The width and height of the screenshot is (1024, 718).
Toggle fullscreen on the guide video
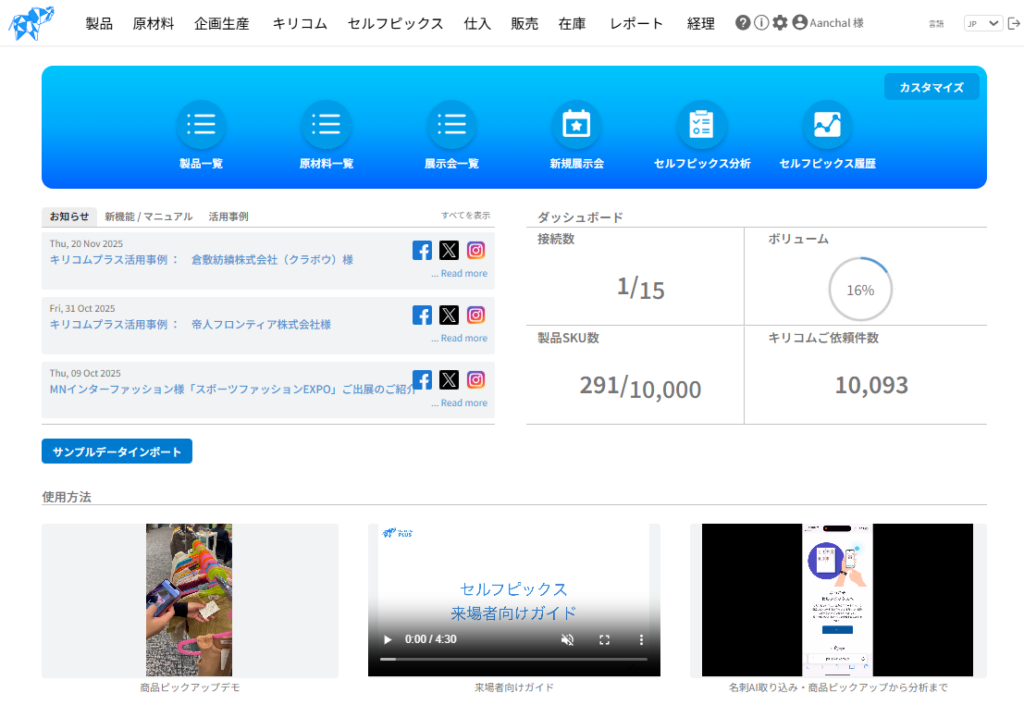pyautogui.click(x=604, y=639)
